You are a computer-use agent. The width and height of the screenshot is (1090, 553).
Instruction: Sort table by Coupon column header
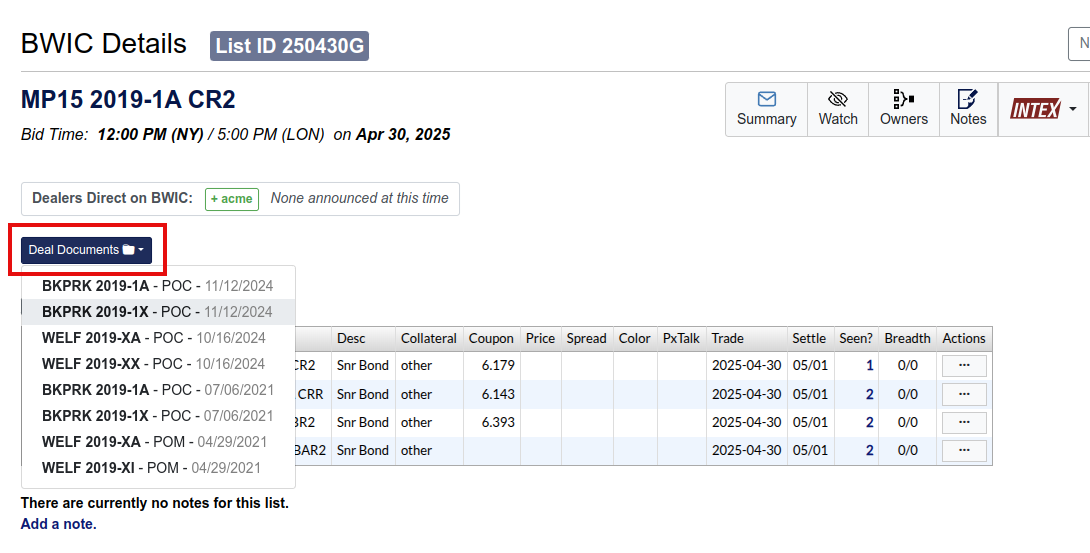[491, 338]
